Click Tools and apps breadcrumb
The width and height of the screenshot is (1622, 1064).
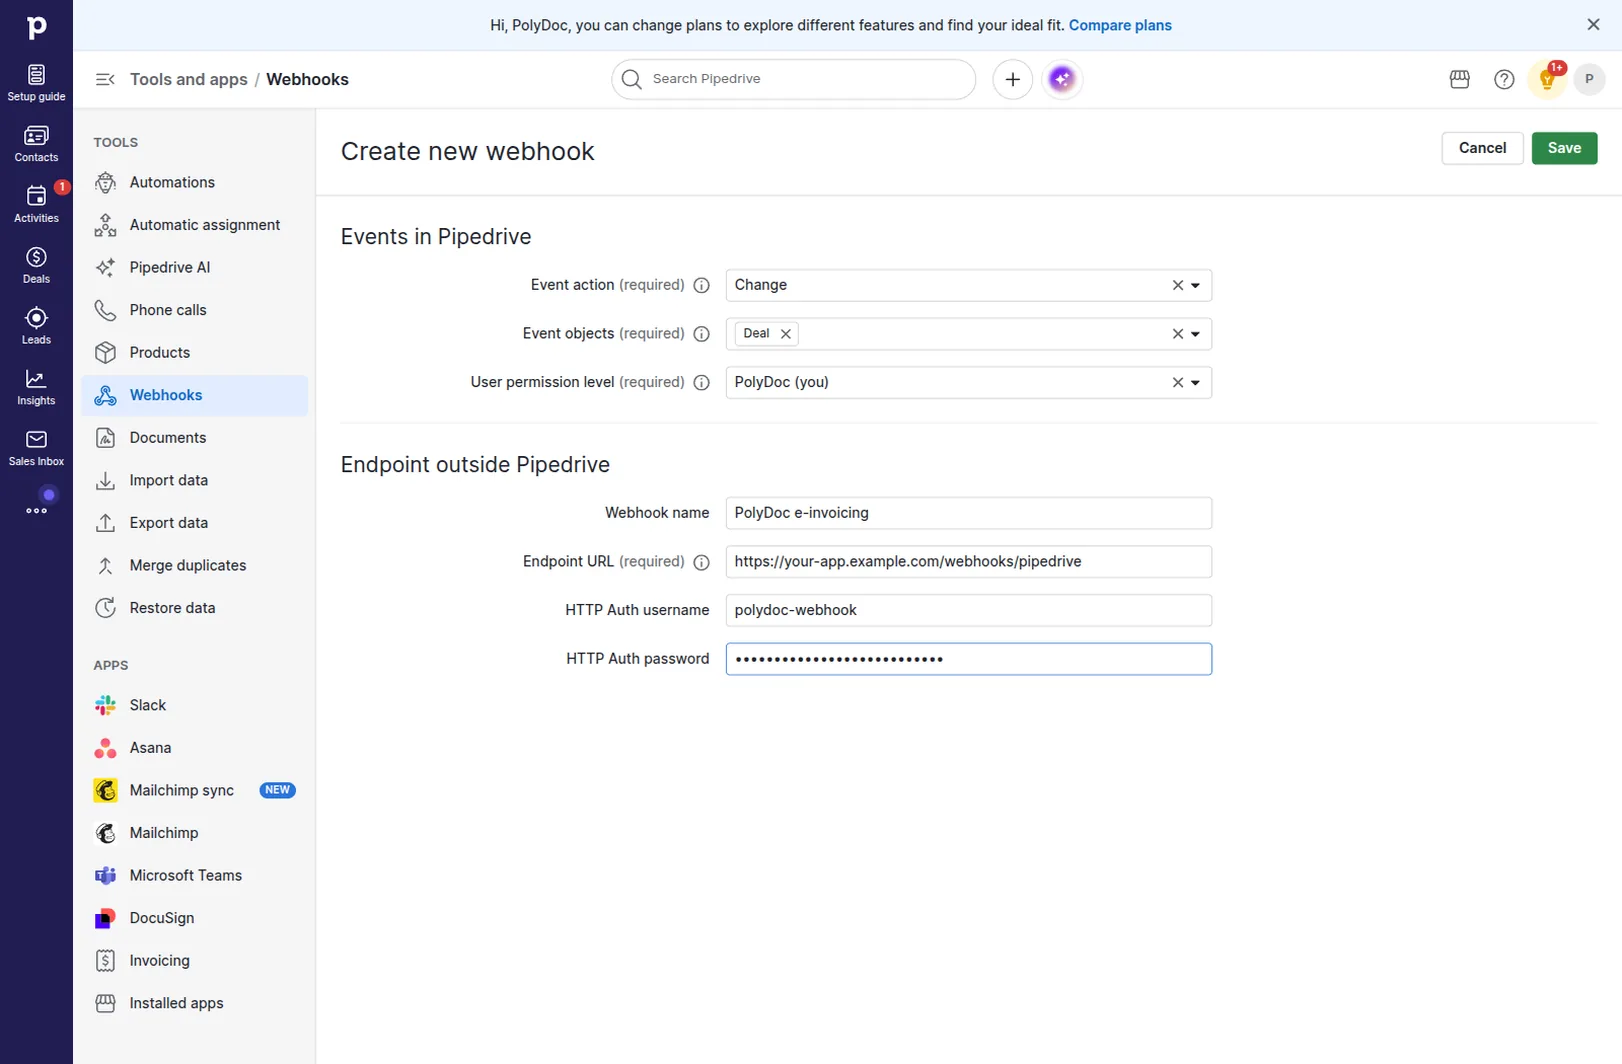click(188, 79)
